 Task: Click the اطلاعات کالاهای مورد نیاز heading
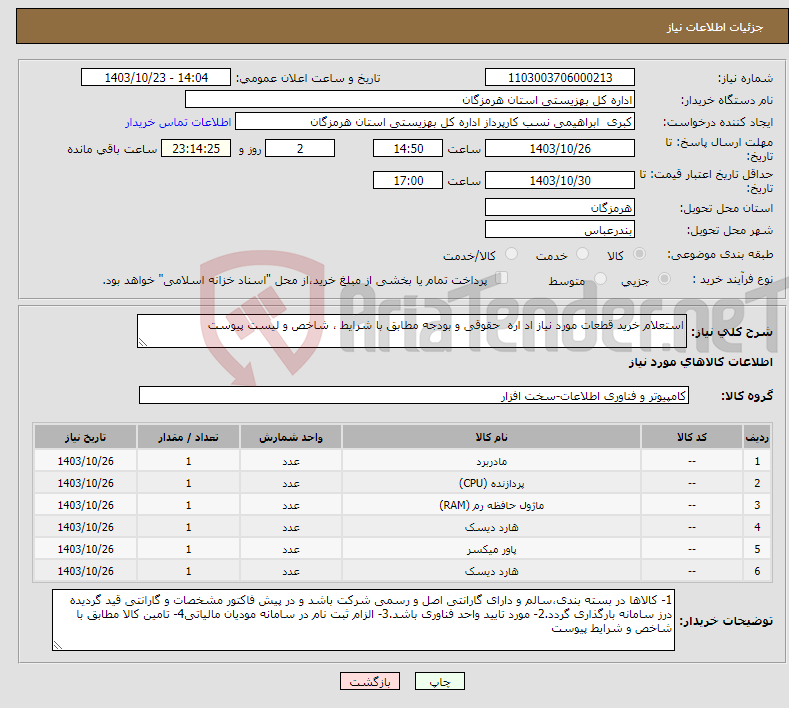(700, 362)
